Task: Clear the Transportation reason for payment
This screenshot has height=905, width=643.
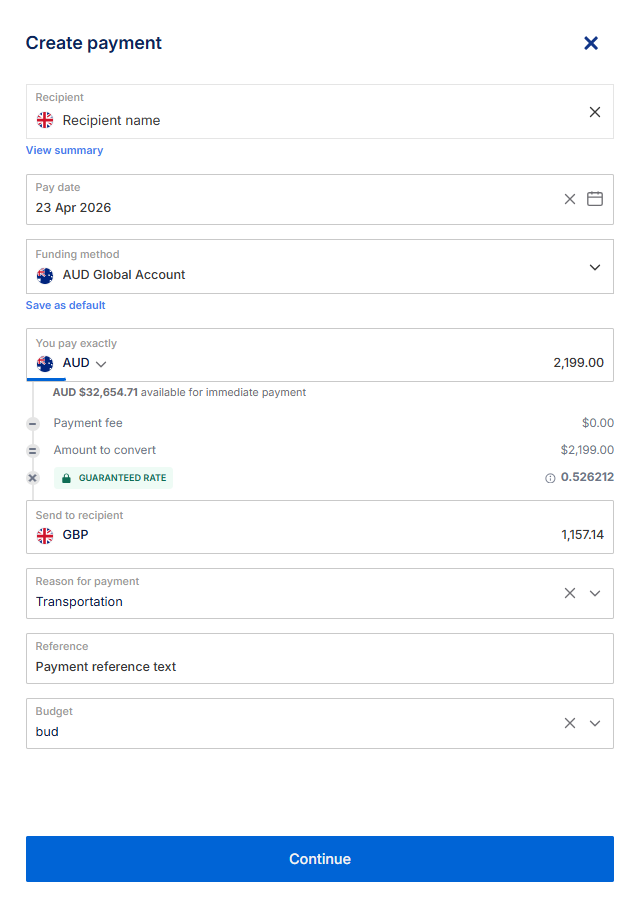Action: 570,593
